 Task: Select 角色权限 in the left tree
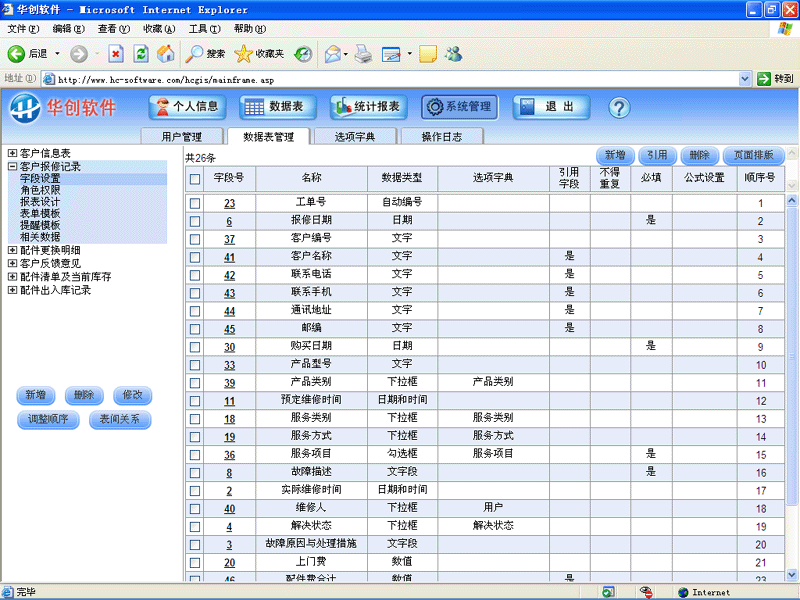[40, 190]
